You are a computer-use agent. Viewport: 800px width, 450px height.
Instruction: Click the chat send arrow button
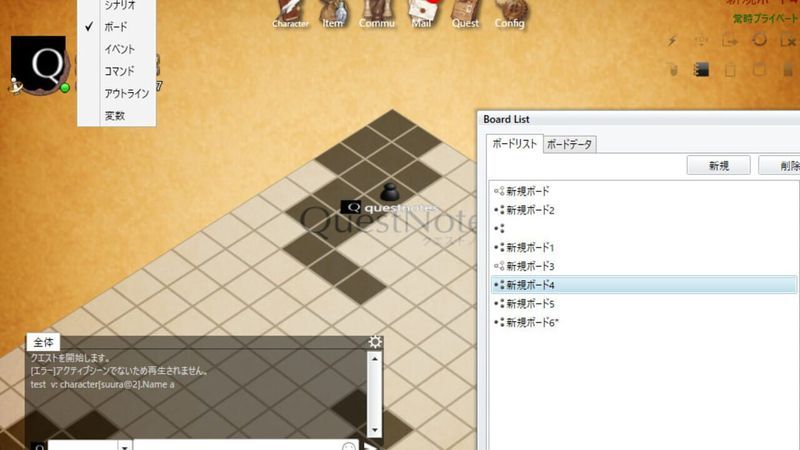coord(371,446)
